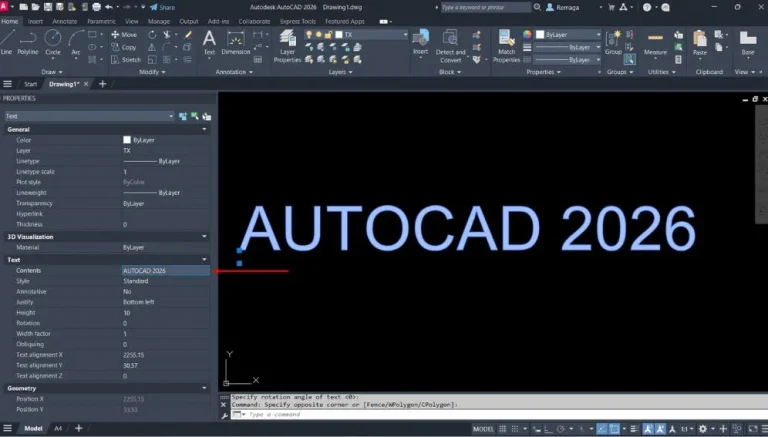
Task: Toggle clean screen icon in status bar
Action: [x=753, y=429]
